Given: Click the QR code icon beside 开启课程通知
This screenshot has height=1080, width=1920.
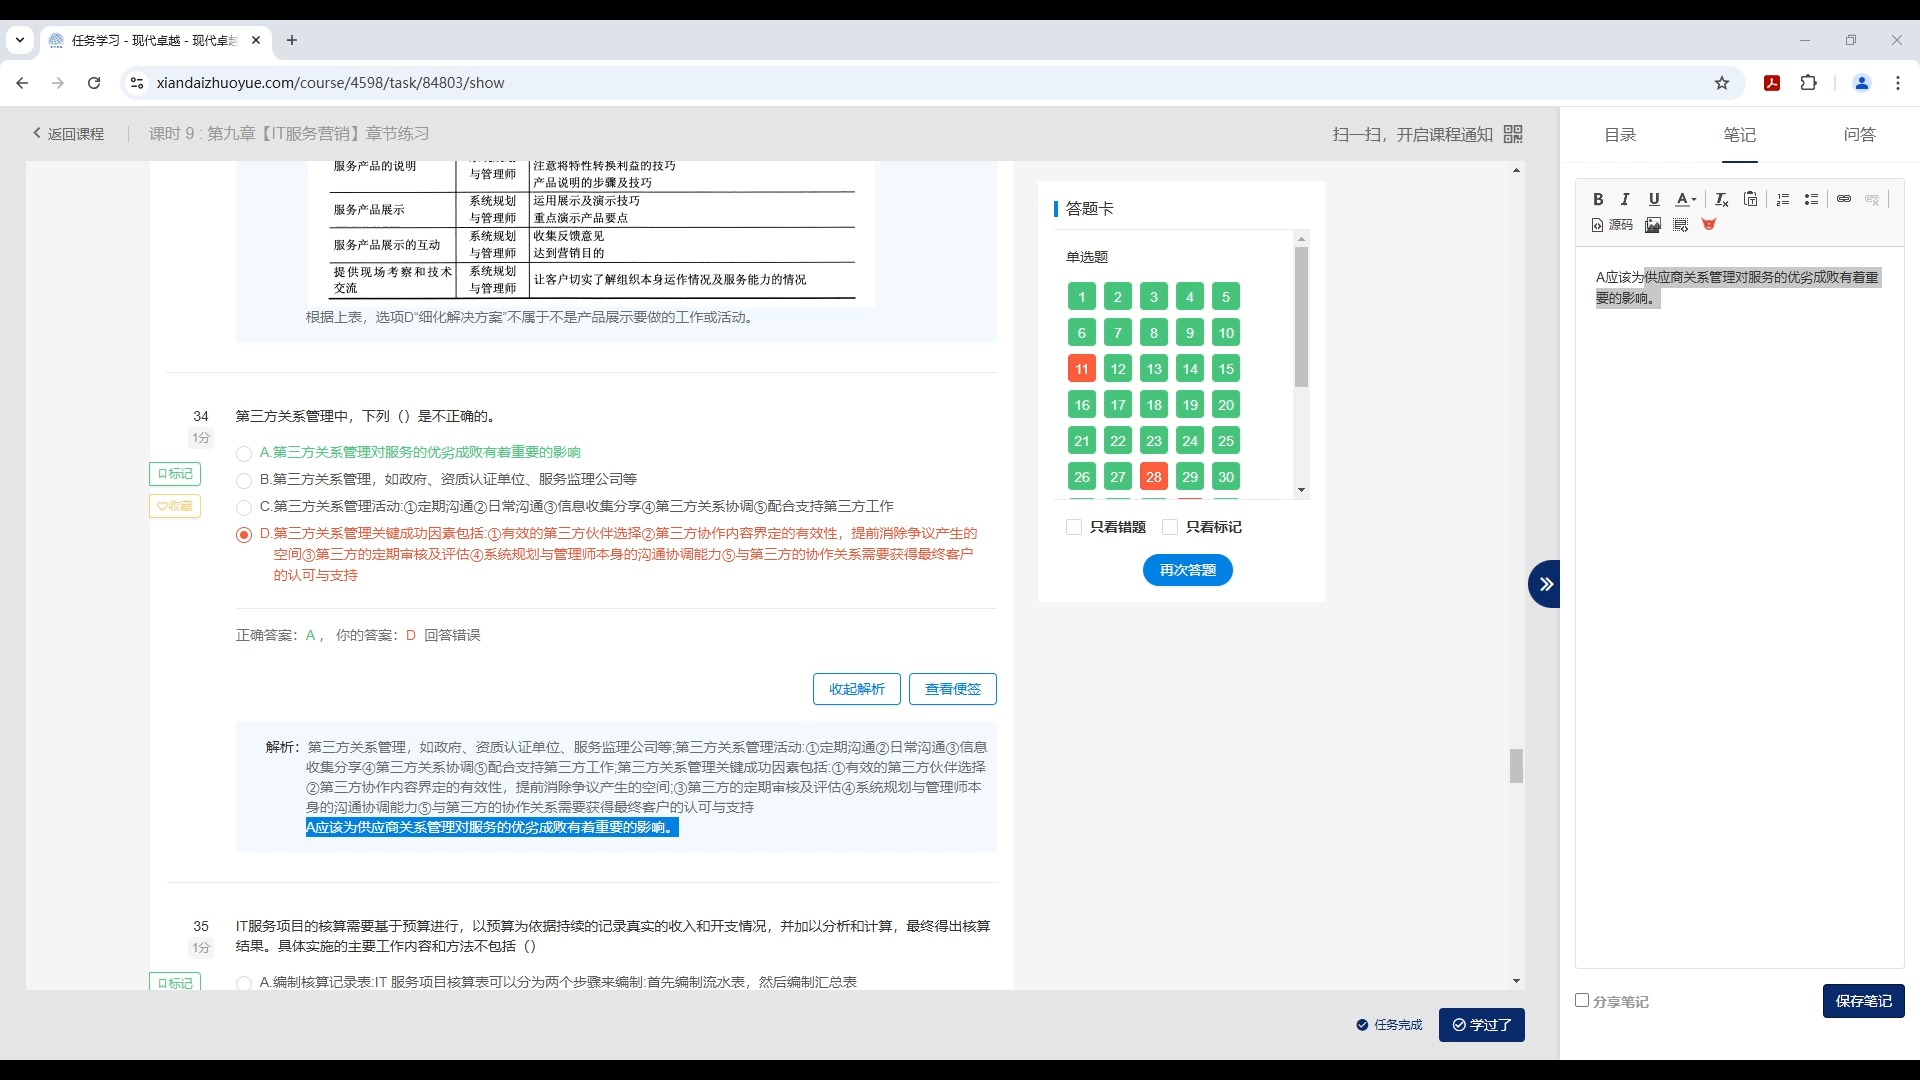Looking at the screenshot, I should pyautogui.click(x=1513, y=134).
